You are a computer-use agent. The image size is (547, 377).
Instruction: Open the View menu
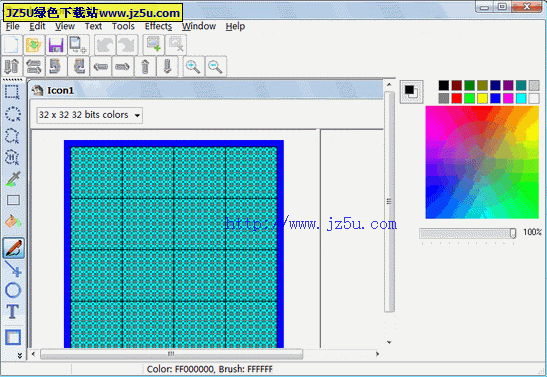pyautogui.click(x=65, y=26)
